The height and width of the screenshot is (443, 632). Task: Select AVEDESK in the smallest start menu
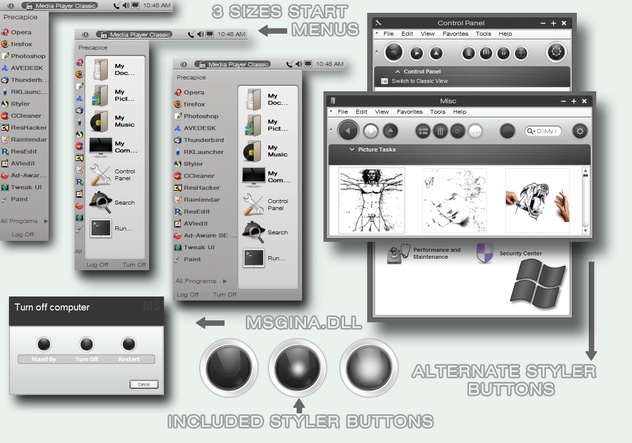[x=22, y=68]
